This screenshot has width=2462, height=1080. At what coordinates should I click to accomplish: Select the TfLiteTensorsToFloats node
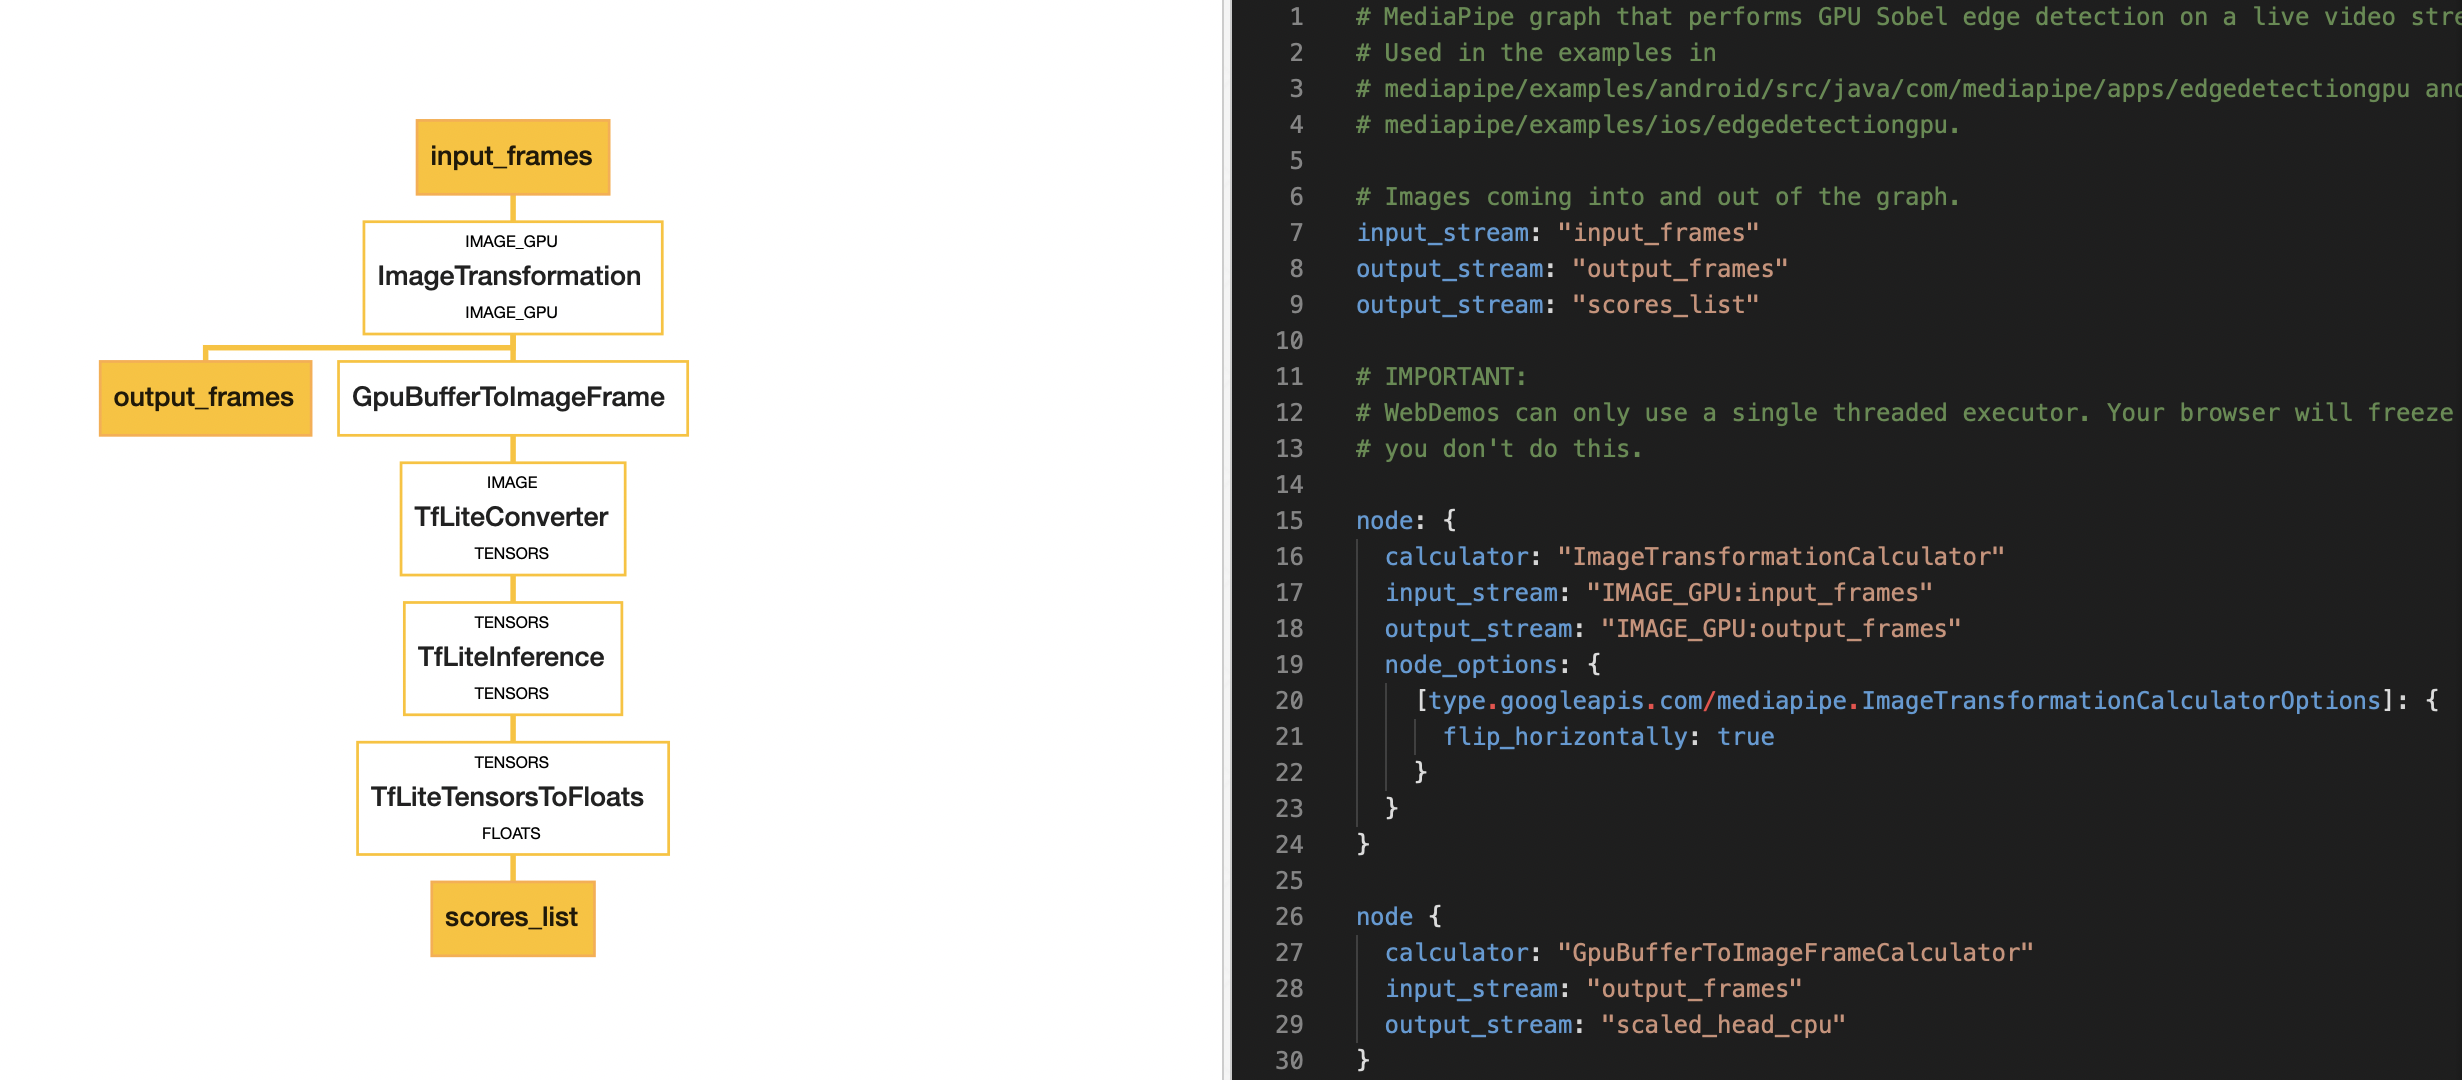(512, 797)
